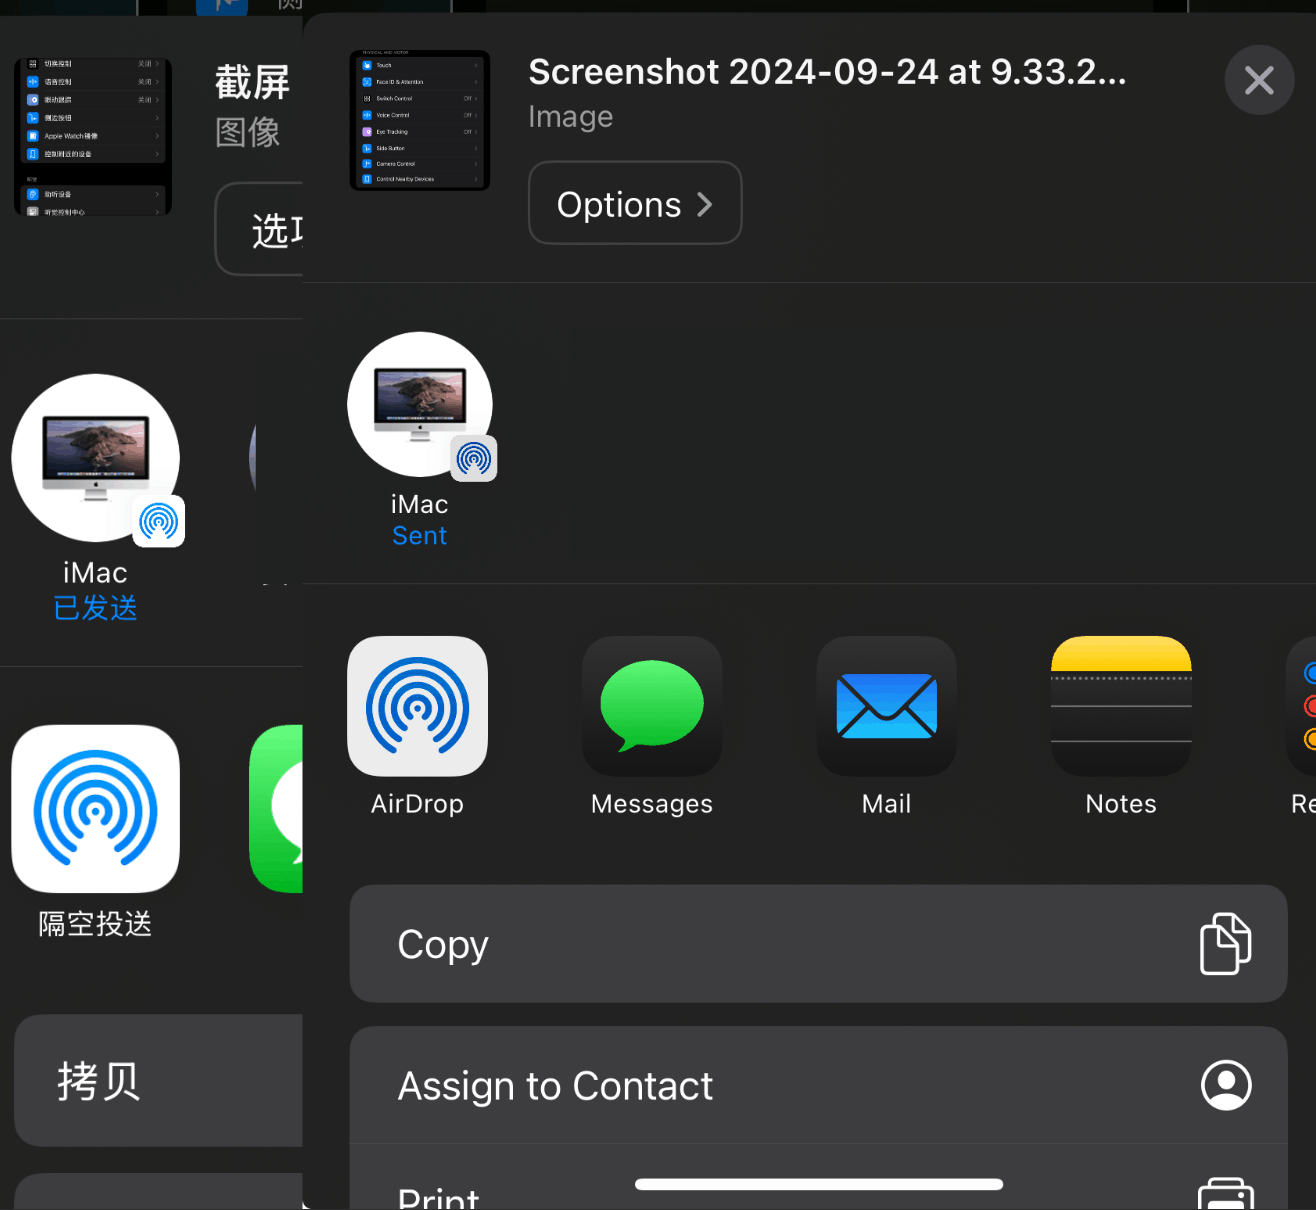Expand the Options disclosure chevron
This screenshot has height=1210, width=1316.
pyautogui.click(x=705, y=203)
